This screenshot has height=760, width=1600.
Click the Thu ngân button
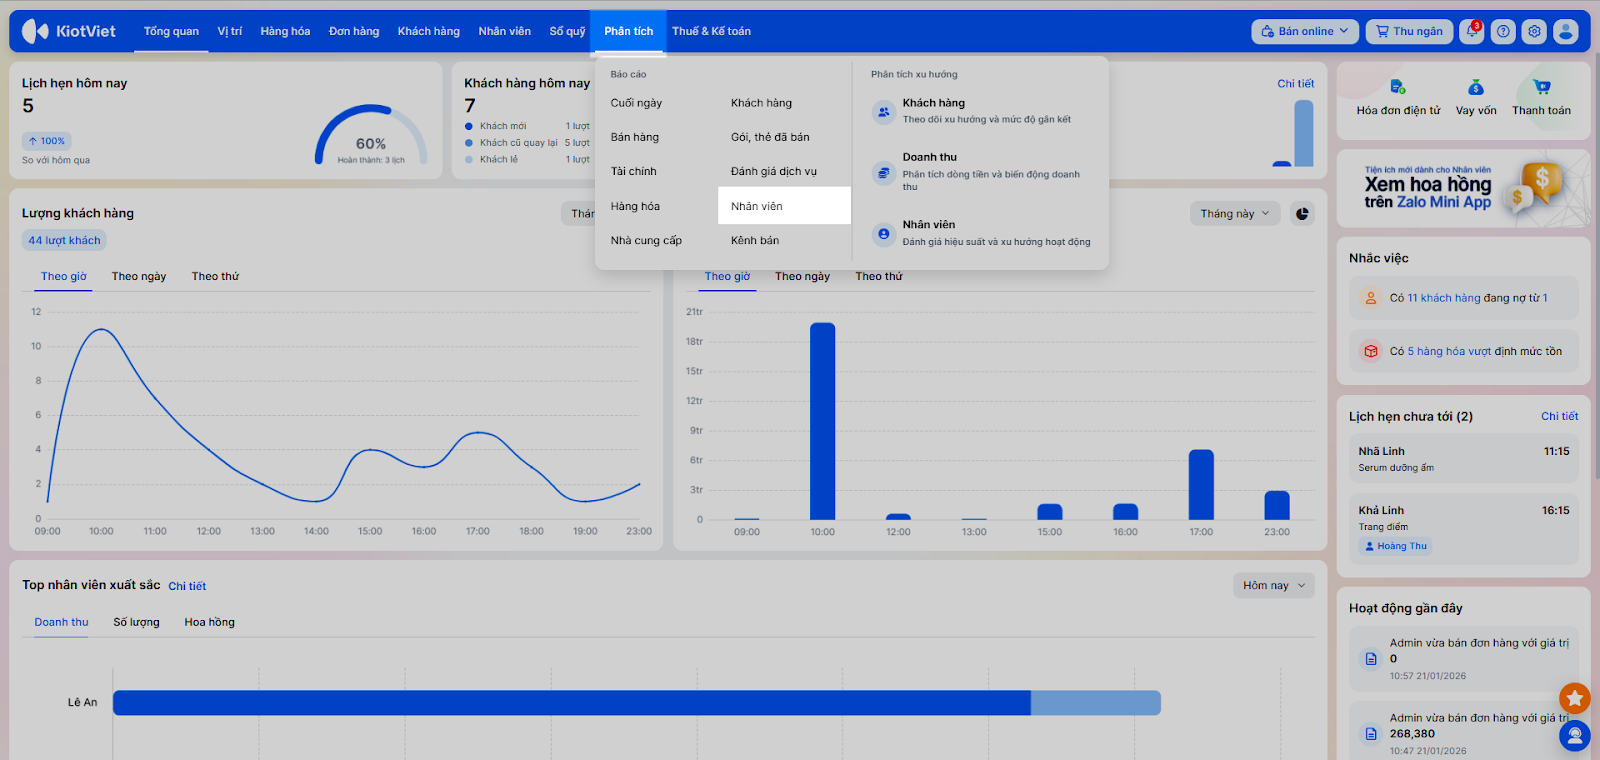pos(1408,31)
